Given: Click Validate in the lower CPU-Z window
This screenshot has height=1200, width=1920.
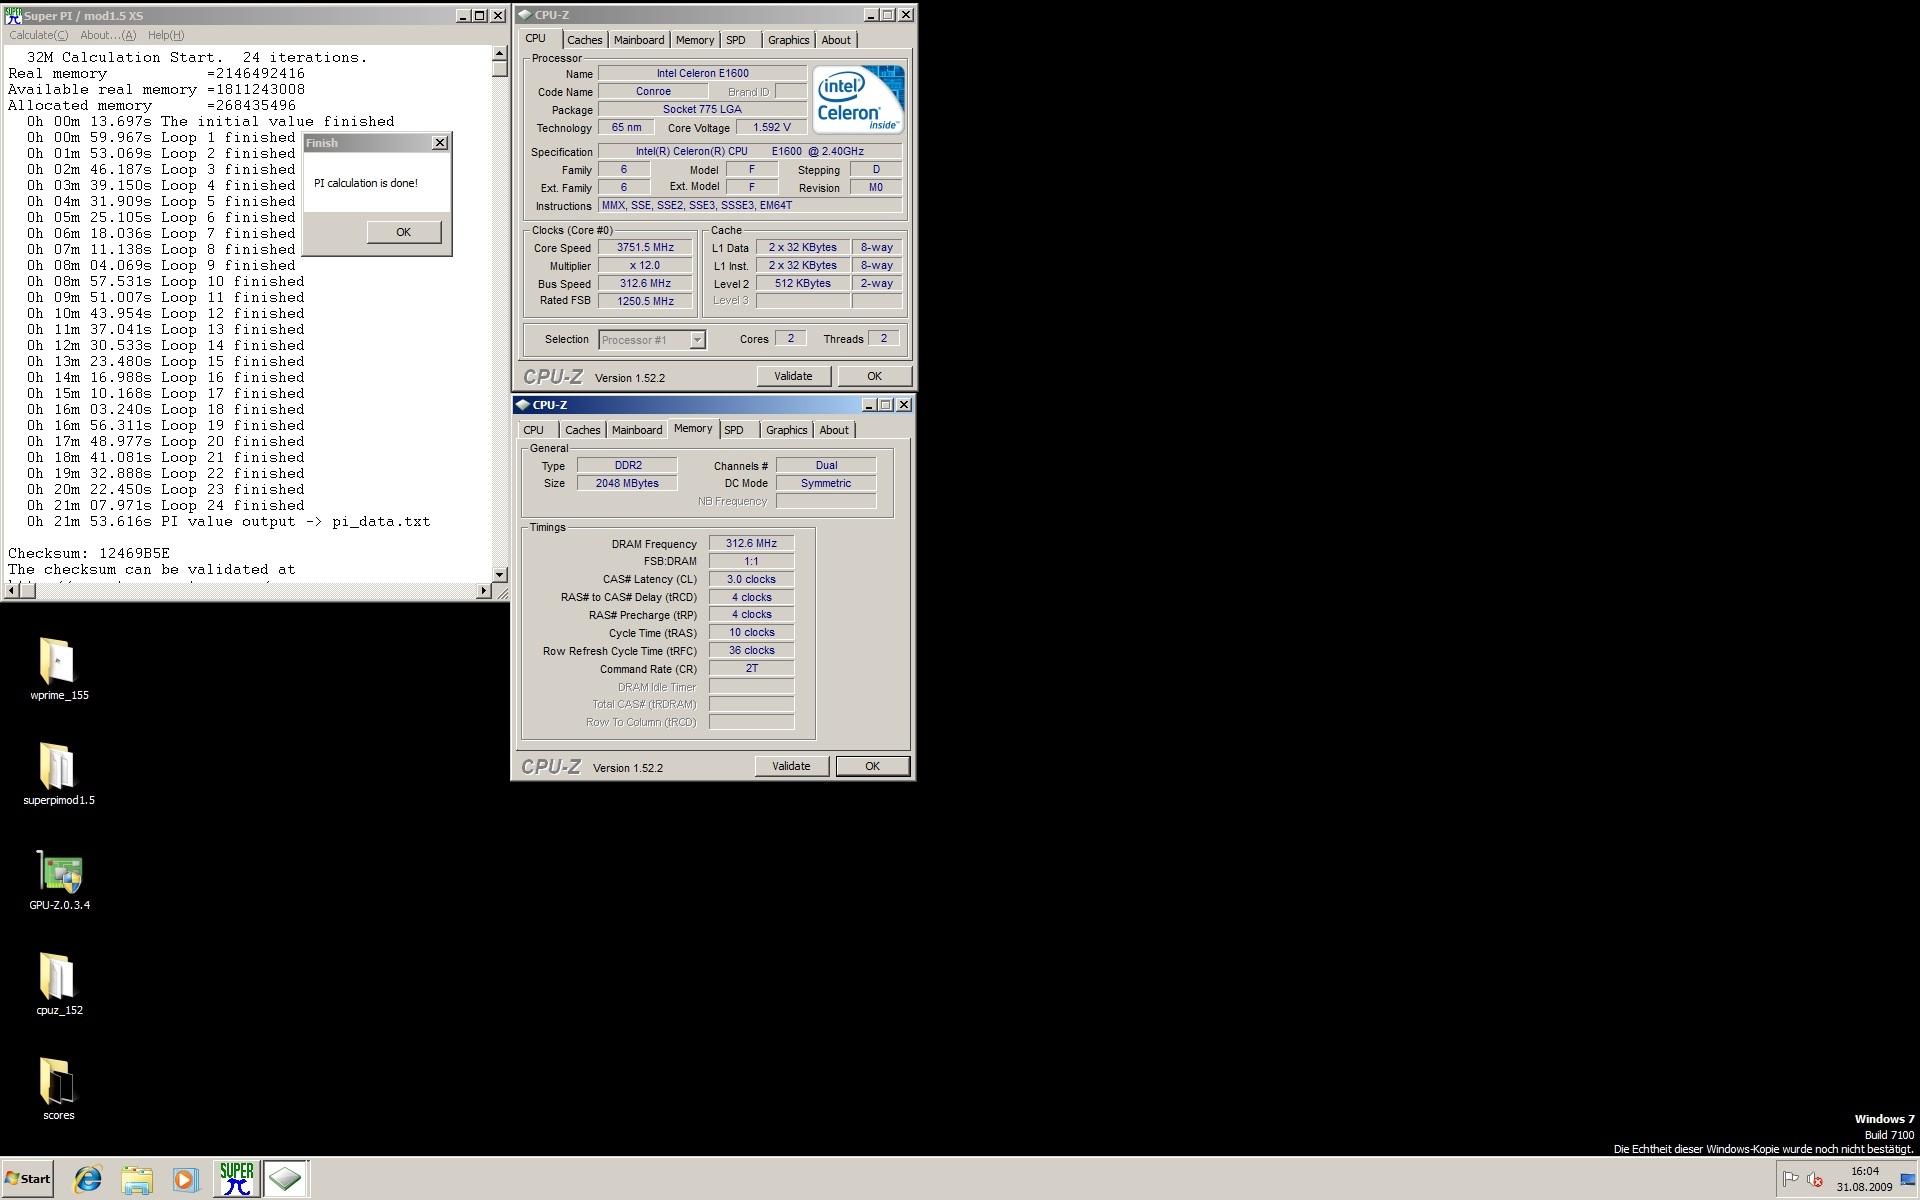Looking at the screenshot, I should click(x=791, y=766).
